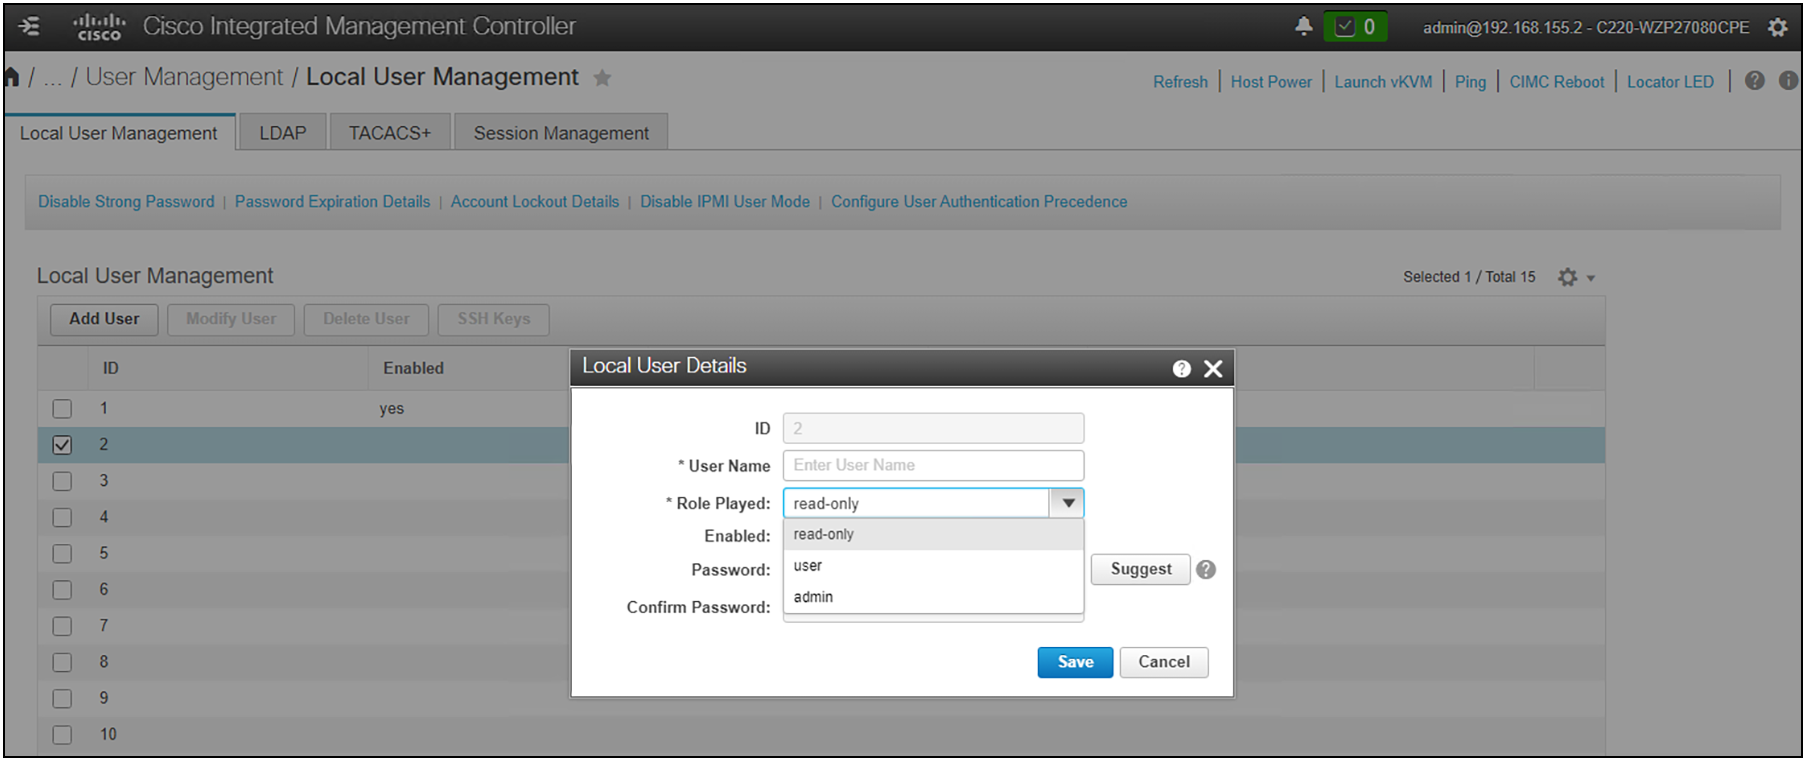Image resolution: width=1806 pixels, height=761 pixels.
Task: Cancel the Local User Details dialog
Action: coord(1164,662)
